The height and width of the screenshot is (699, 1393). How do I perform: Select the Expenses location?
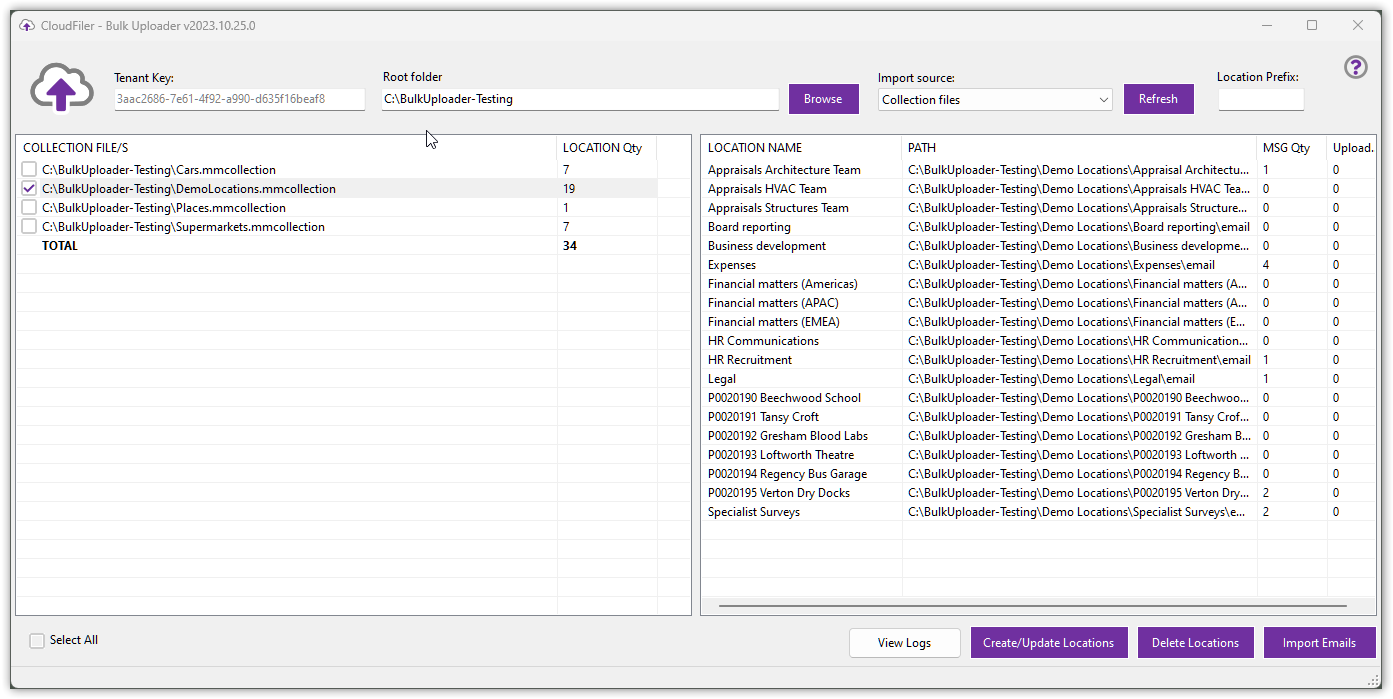(x=1038, y=265)
